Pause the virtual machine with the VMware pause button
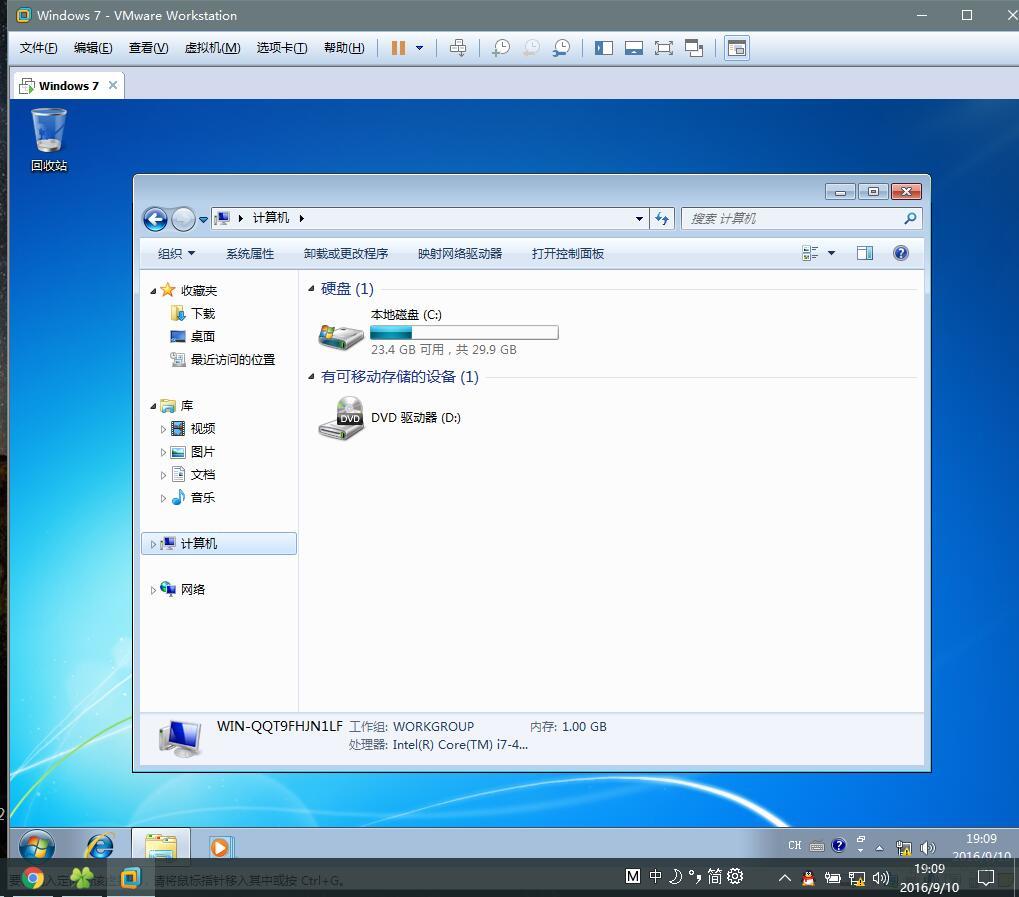Image resolution: width=1019 pixels, height=897 pixels. (398, 48)
